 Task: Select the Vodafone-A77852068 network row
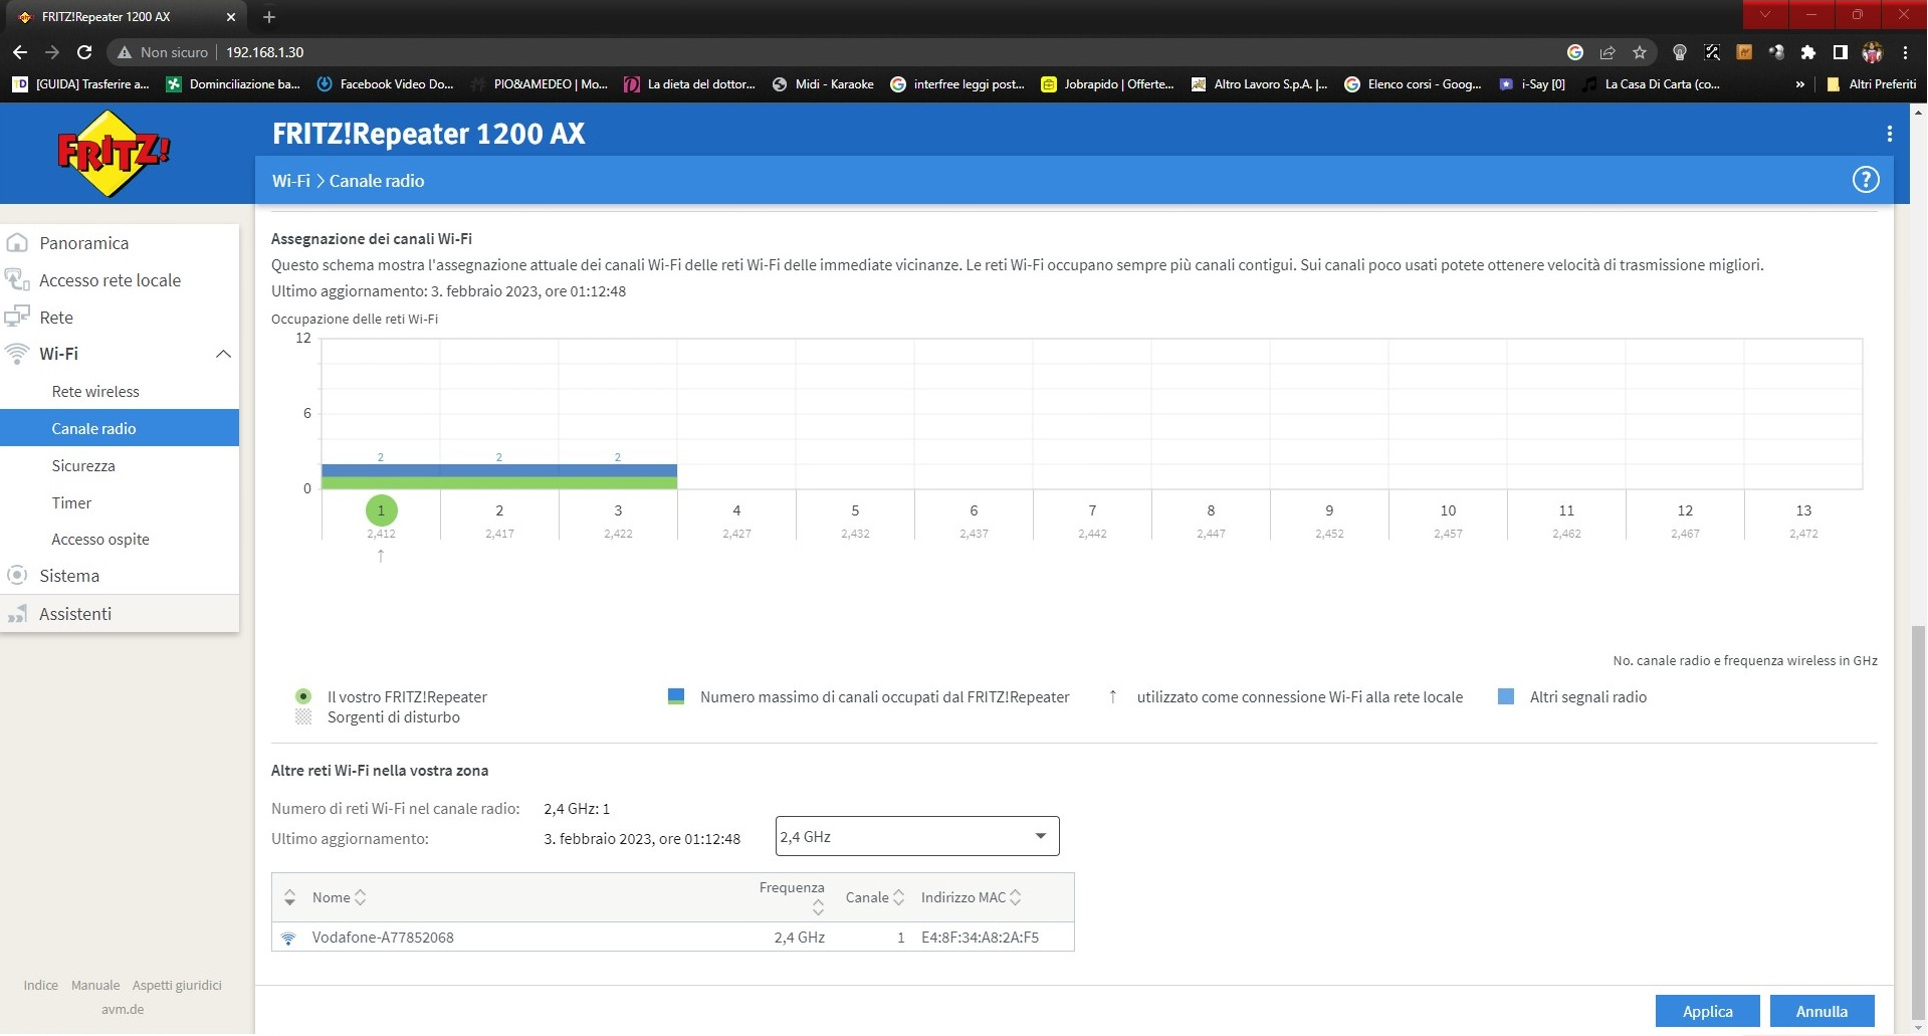pos(673,938)
